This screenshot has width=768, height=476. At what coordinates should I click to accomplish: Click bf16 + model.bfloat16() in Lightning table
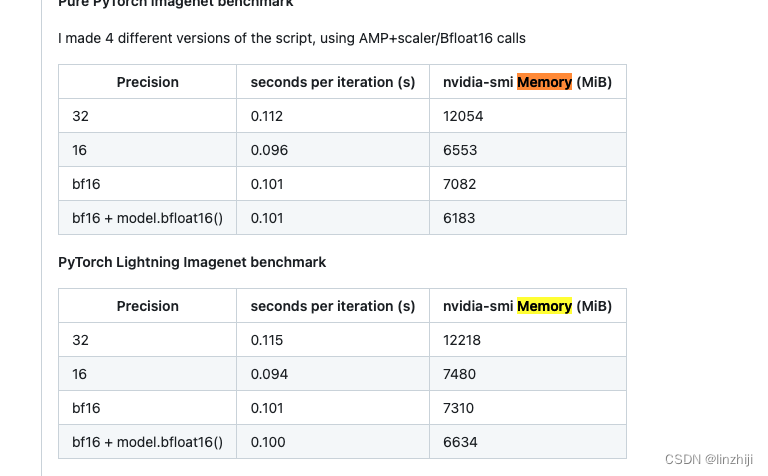coord(147,442)
